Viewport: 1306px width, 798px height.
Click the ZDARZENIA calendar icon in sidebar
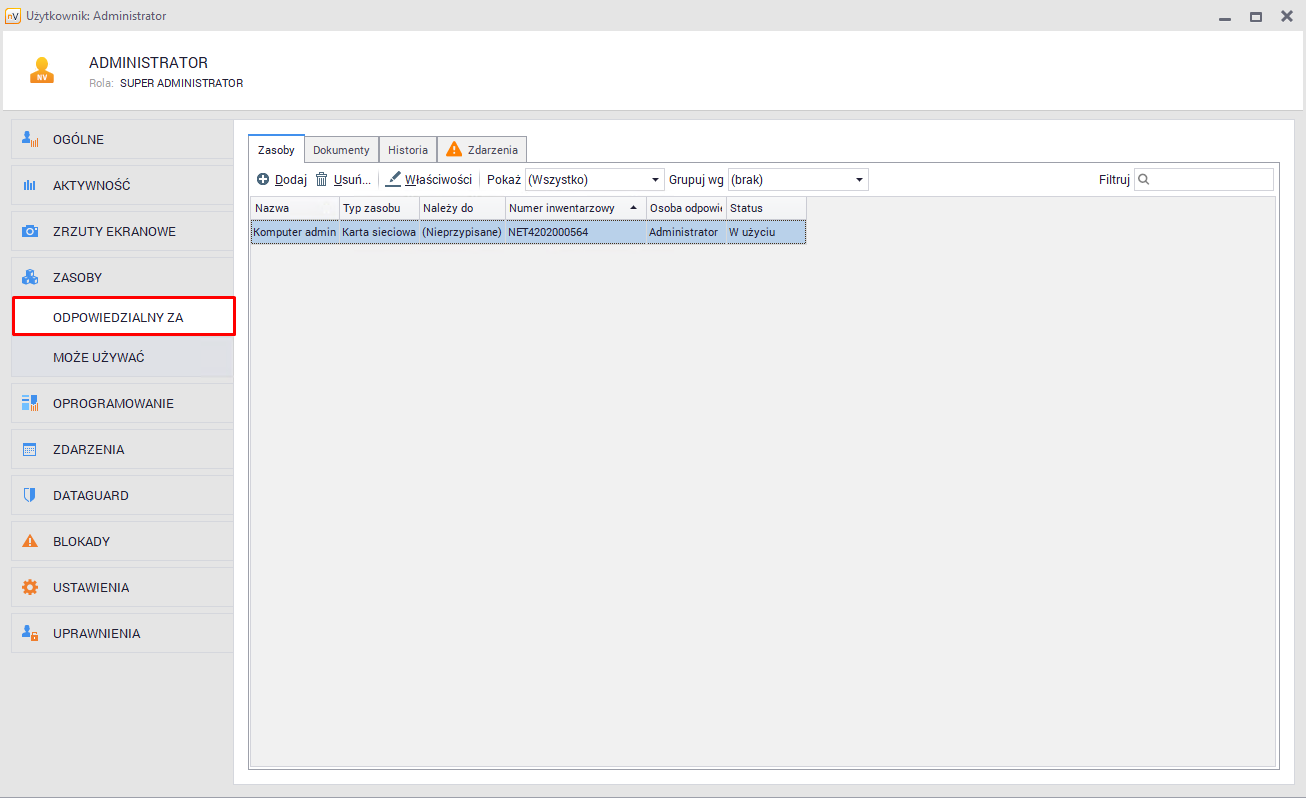[30, 450]
